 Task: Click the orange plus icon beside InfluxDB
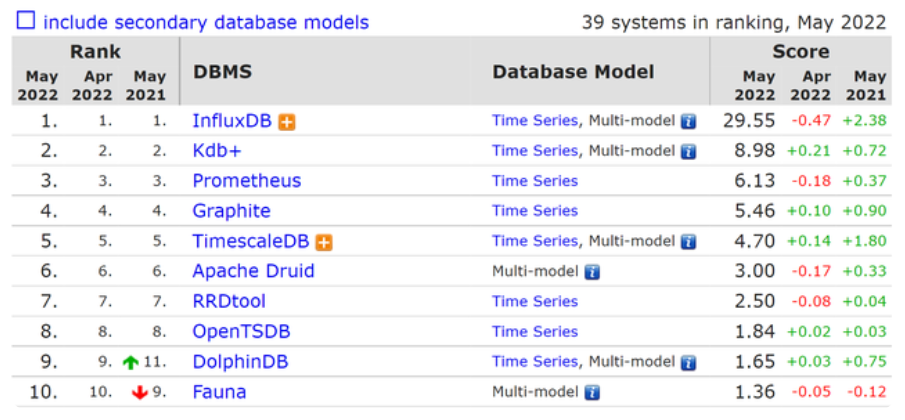point(288,122)
